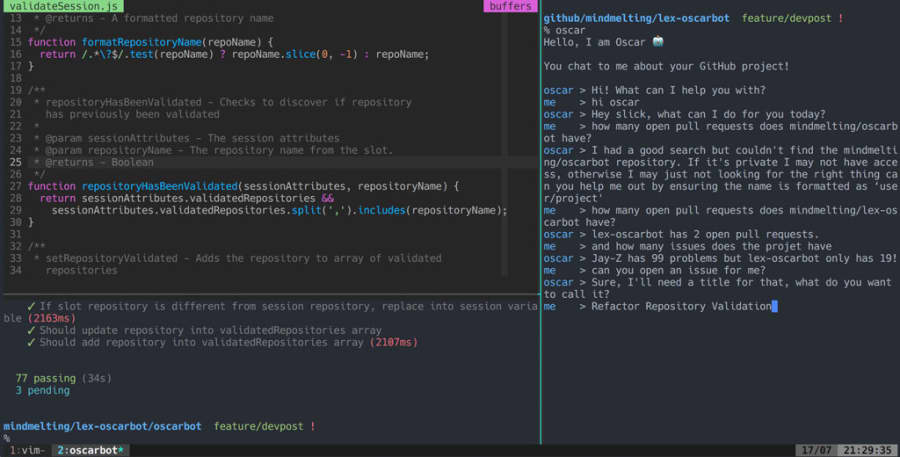Screen dimensions: 900x457
Task: Click the red exclamation mark after feature/devpost in right pane
Action: tap(840, 18)
